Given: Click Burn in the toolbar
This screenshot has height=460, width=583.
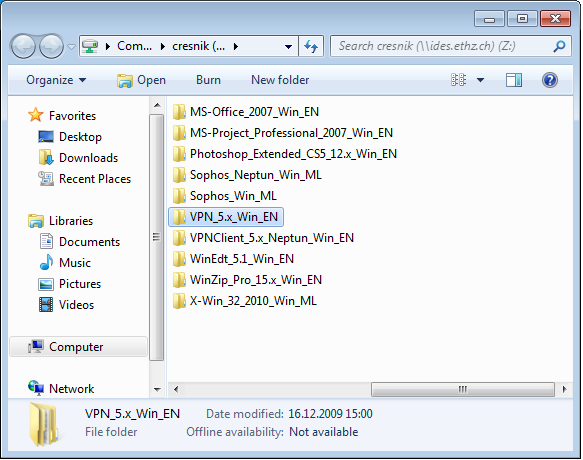Looking at the screenshot, I should (208, 80).
